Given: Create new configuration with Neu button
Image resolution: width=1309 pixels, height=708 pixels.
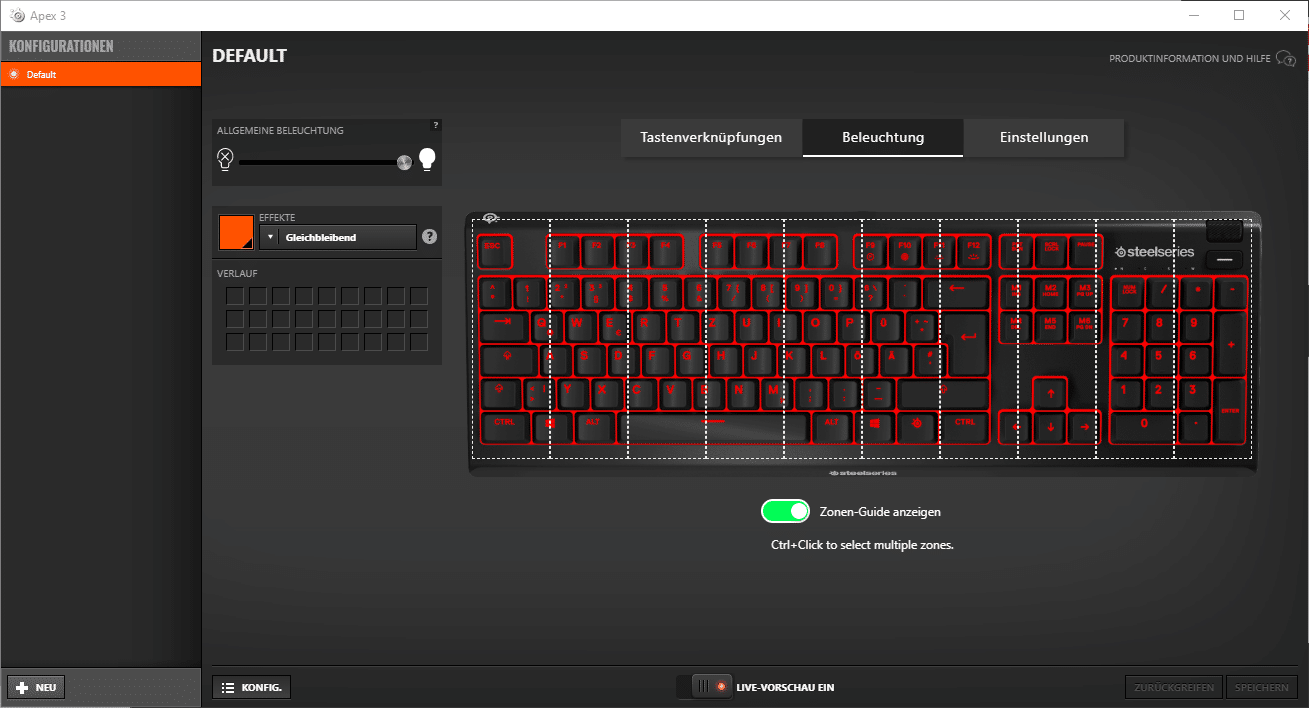Looking at the screenshot, I should click(37, 687).
